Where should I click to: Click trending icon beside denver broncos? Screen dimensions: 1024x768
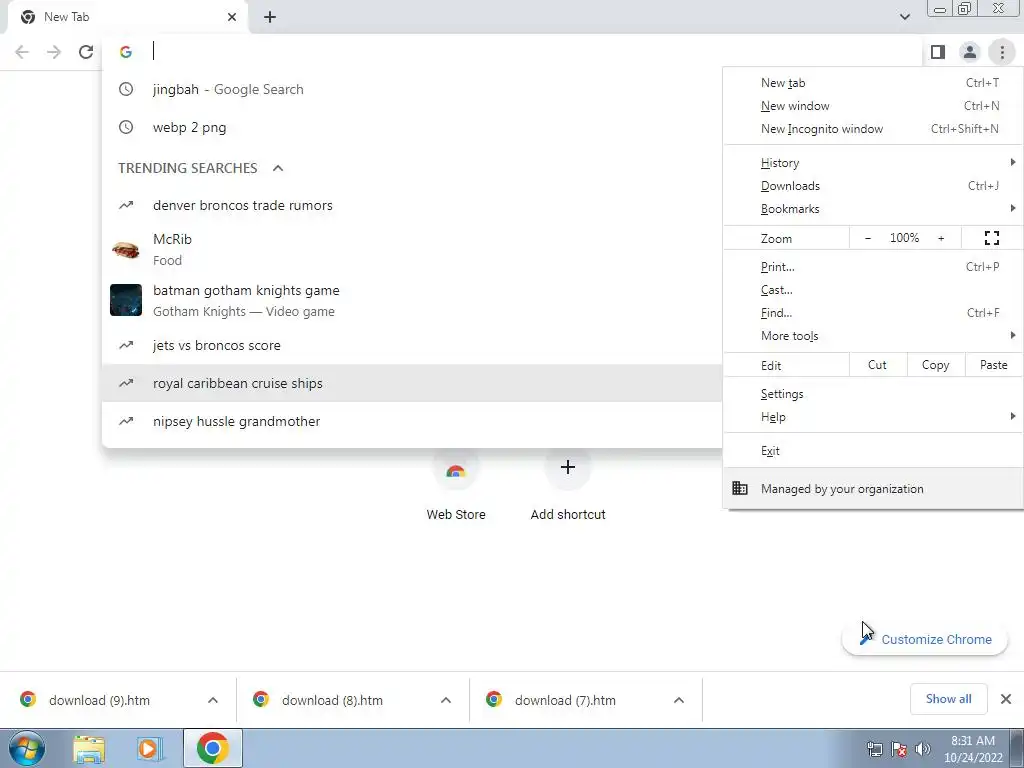point(126,205)
